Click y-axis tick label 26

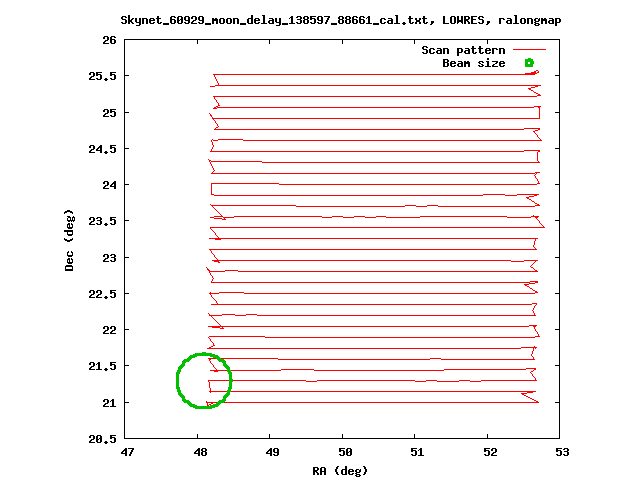[x=109, y=40]
